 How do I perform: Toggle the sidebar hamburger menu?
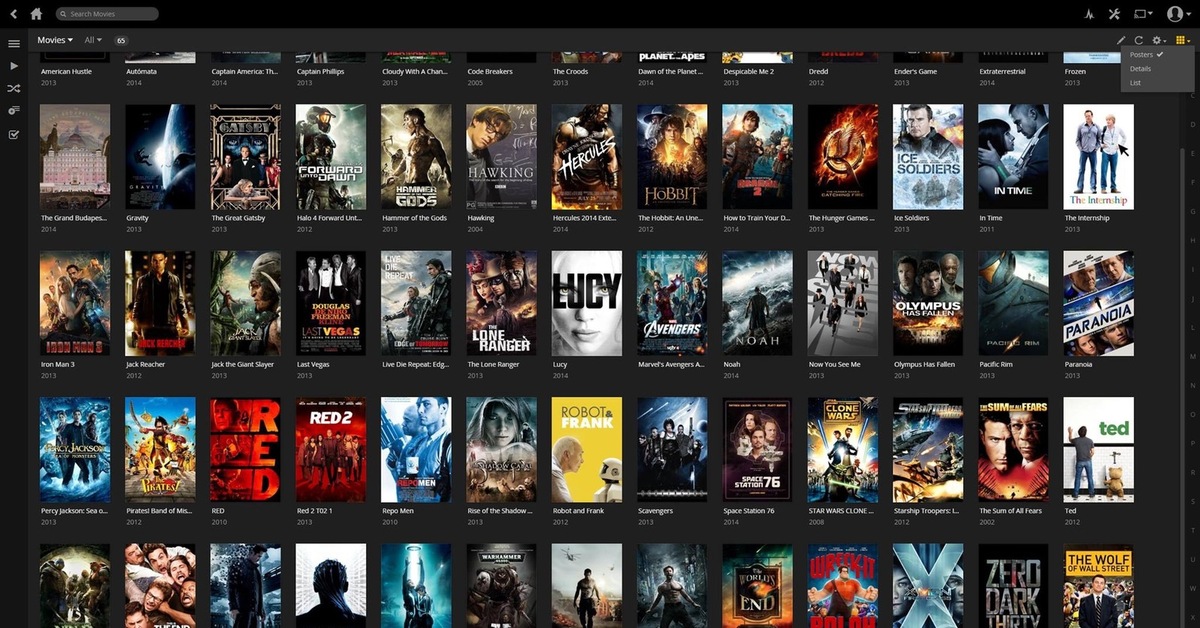tap(14, 43)
